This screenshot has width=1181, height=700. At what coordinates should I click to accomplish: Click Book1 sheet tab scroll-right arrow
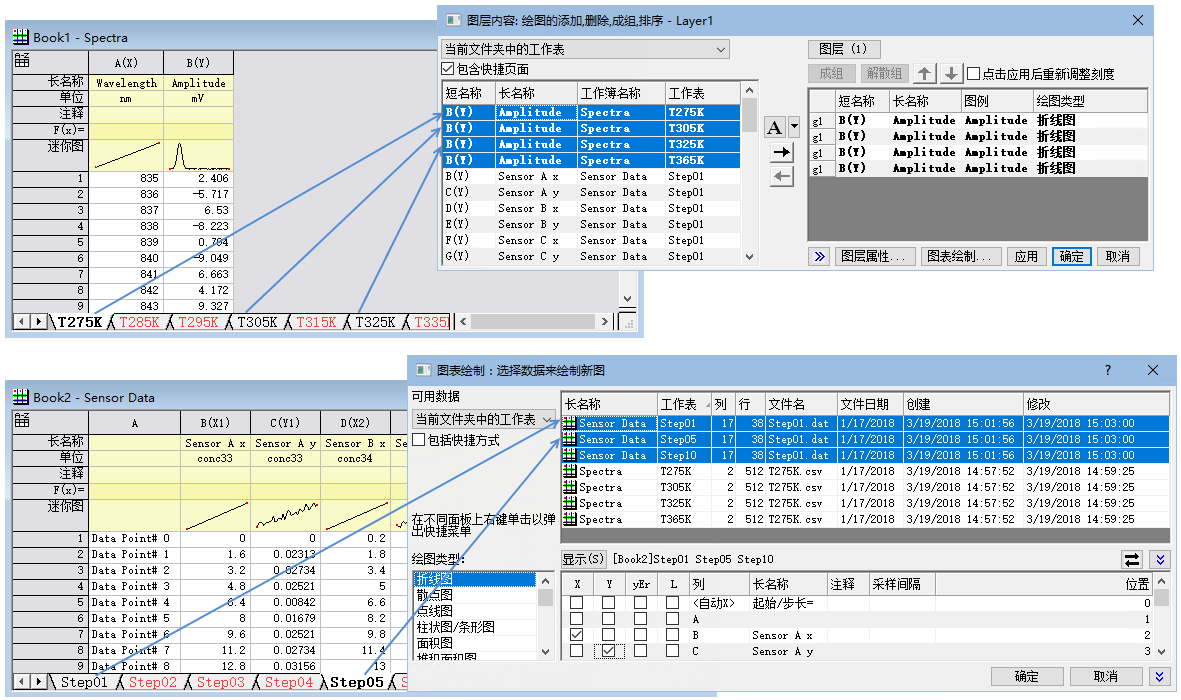(x=38, y=322)
